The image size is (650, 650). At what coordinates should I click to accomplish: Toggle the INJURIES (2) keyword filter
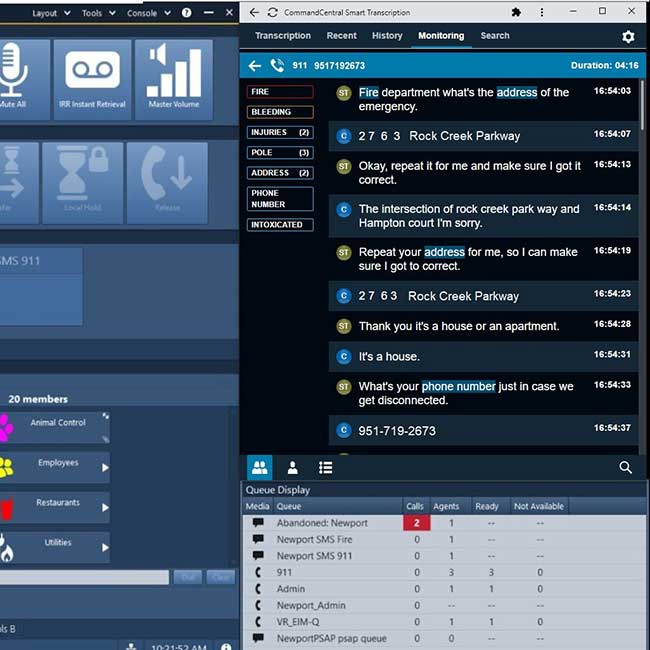(280, 132)
